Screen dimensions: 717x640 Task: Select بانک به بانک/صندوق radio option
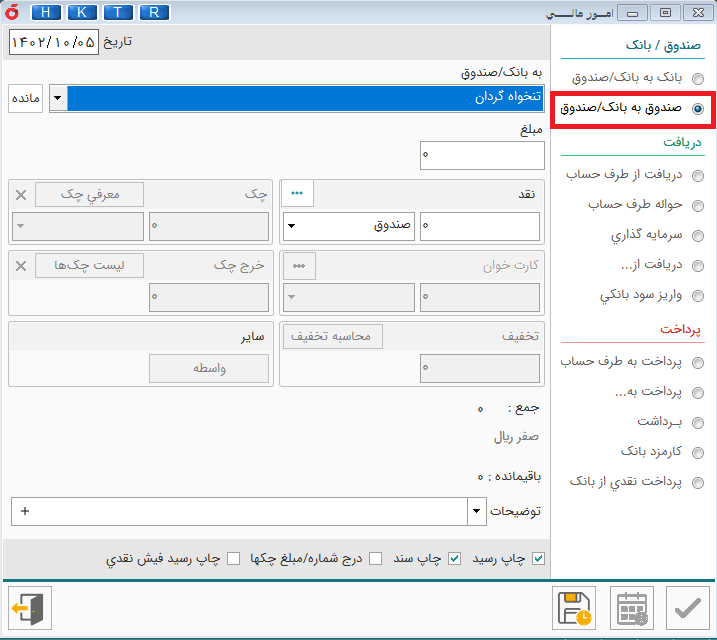click(697, 78)
